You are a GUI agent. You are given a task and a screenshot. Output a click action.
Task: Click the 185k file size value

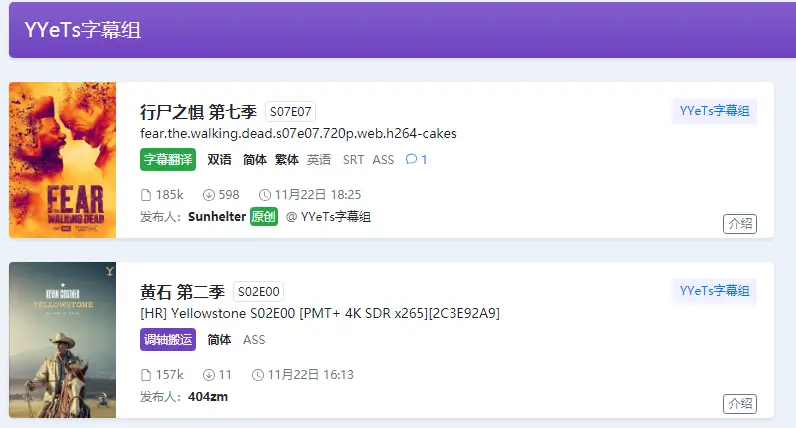pyautogui.click(x=170, y=195)
